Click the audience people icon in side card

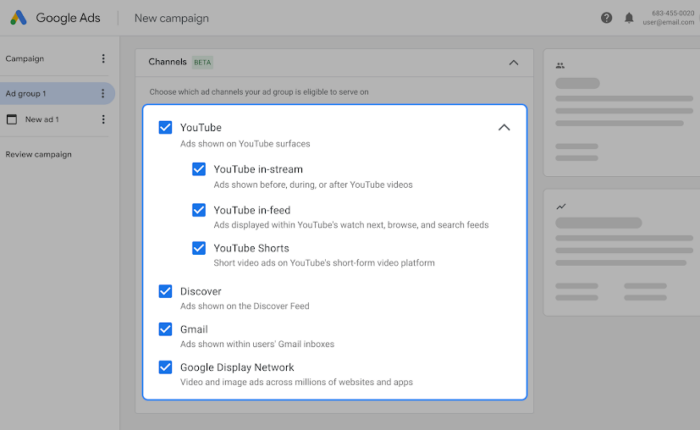[x=560, y=65]
